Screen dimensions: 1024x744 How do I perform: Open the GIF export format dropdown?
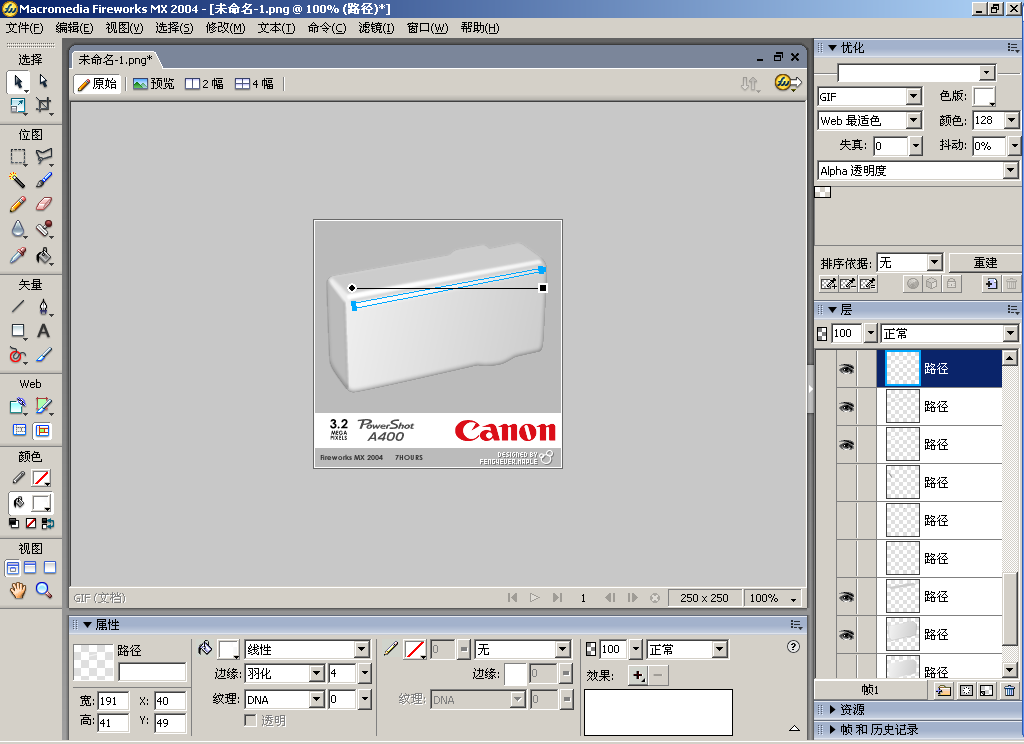[x=914, y=97]
